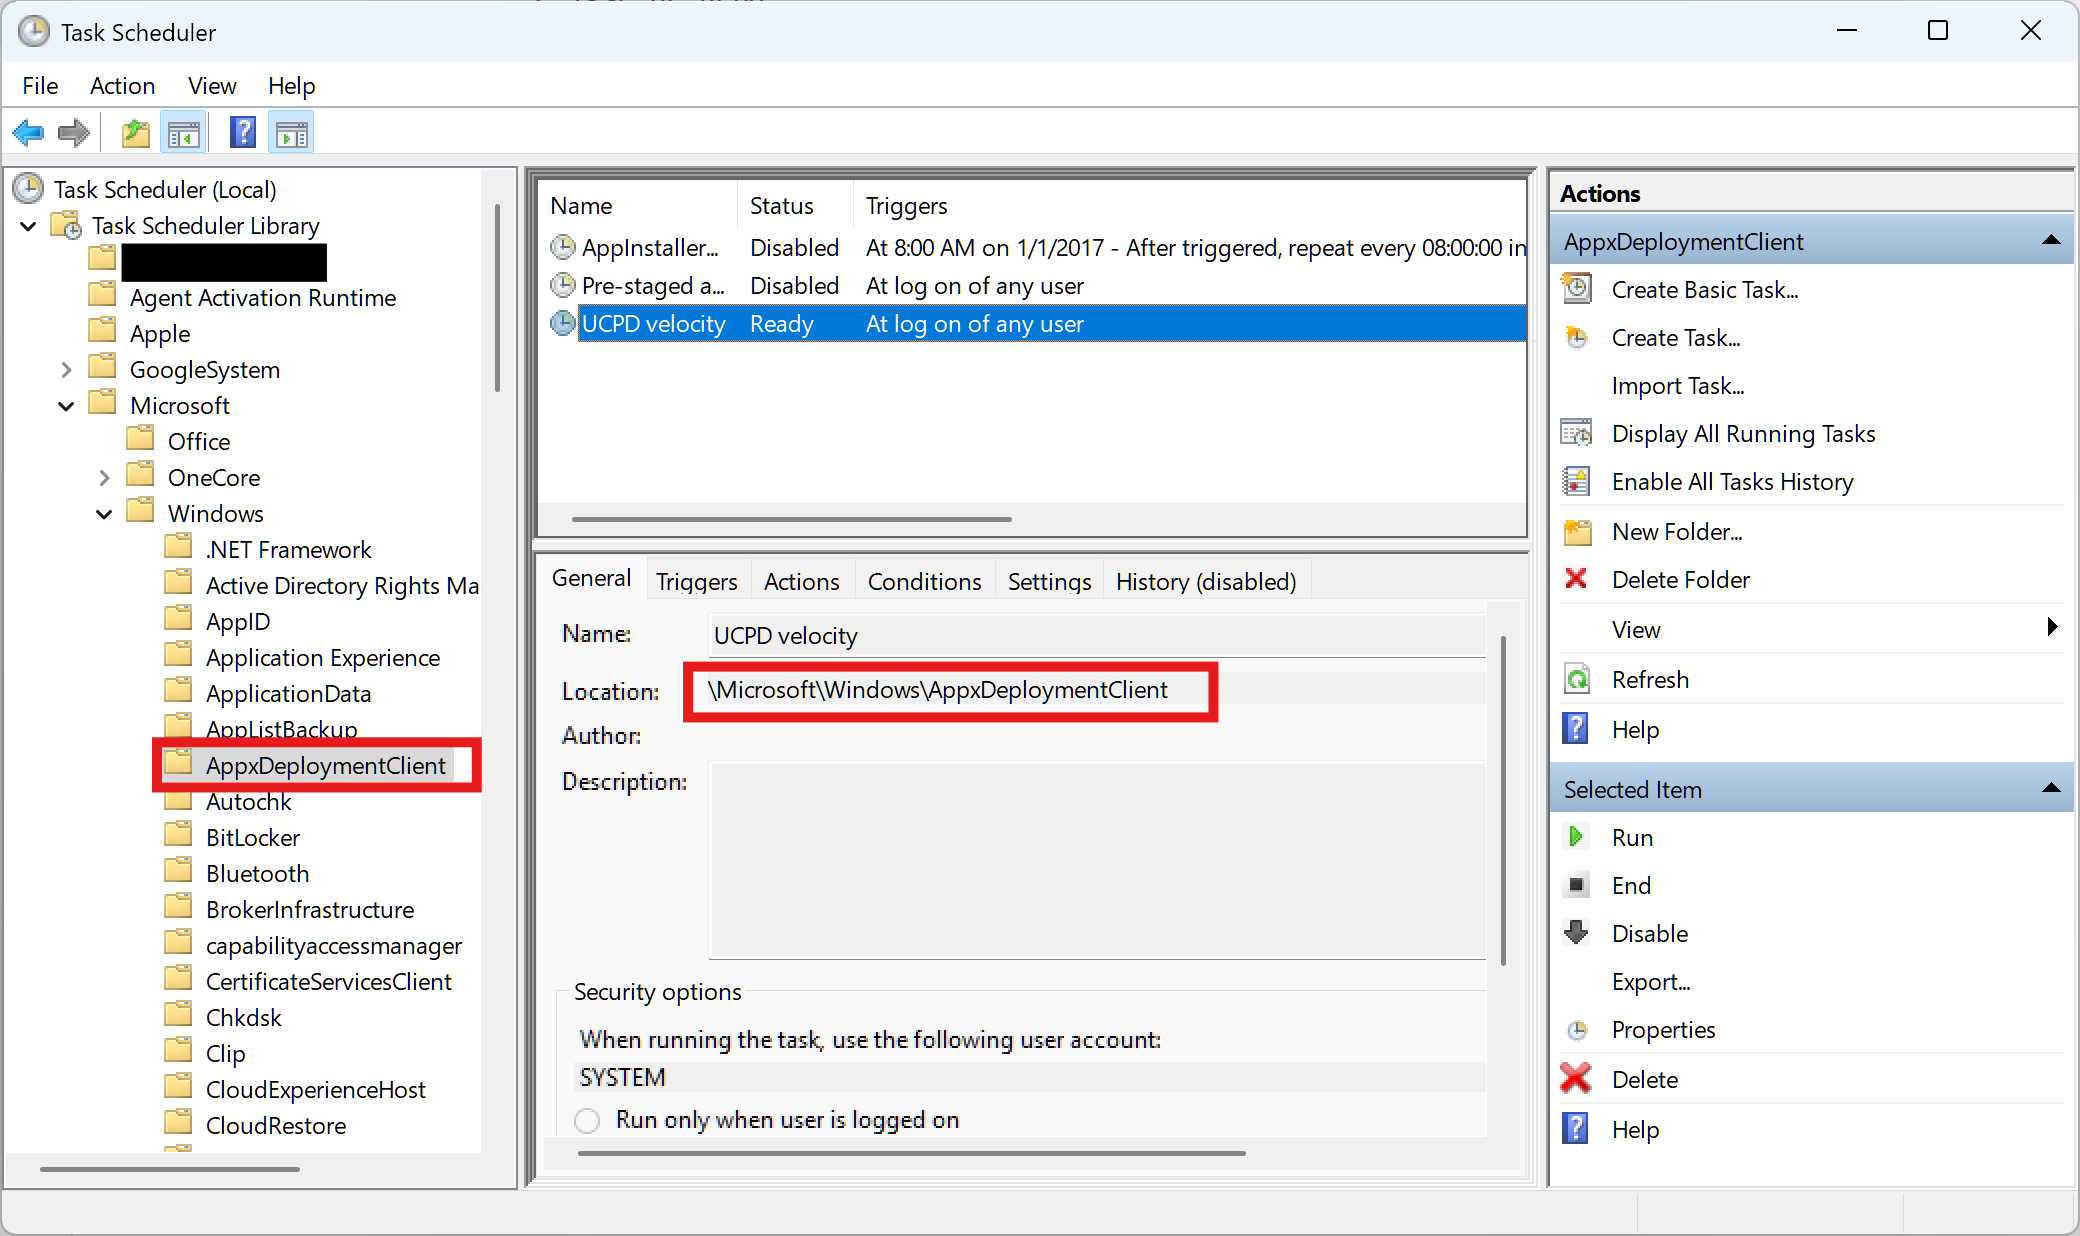Open the Action menu
Viewport: 2080px width, 1236px height.
[x=122, y=86]
